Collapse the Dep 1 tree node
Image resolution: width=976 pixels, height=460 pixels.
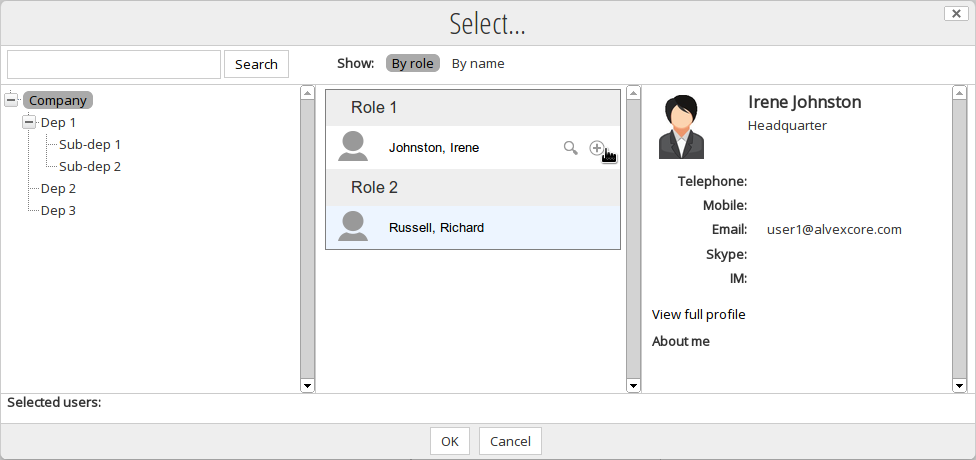pos(29,122)
